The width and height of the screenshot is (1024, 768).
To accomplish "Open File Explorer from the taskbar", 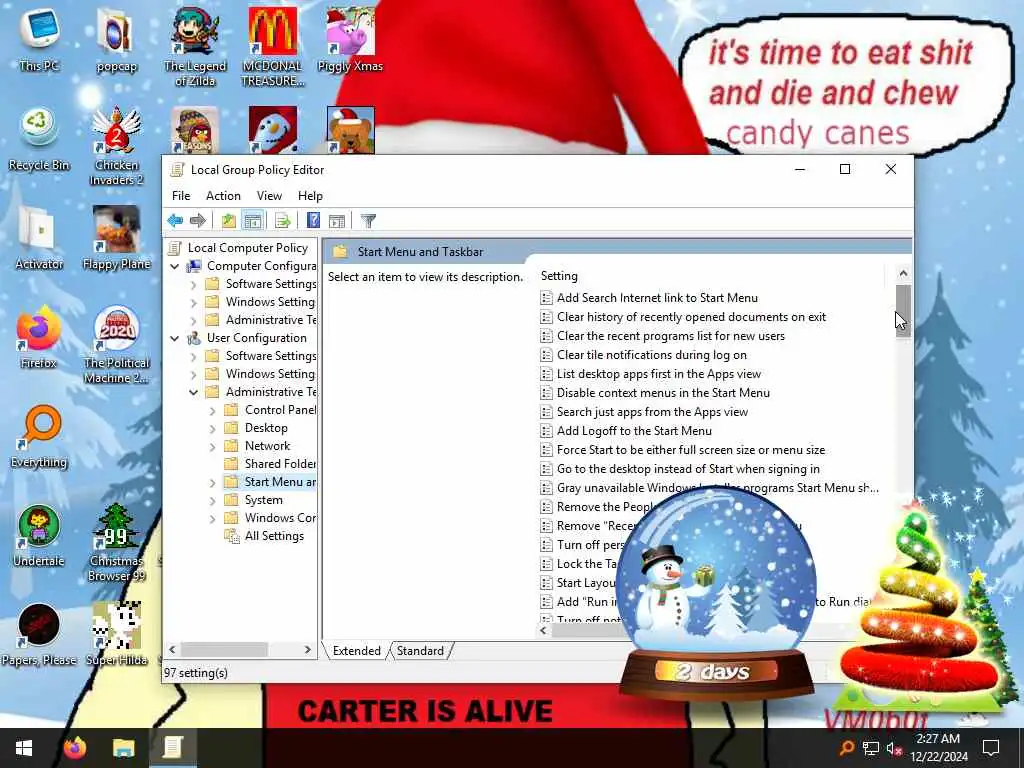I will [123, 748].
